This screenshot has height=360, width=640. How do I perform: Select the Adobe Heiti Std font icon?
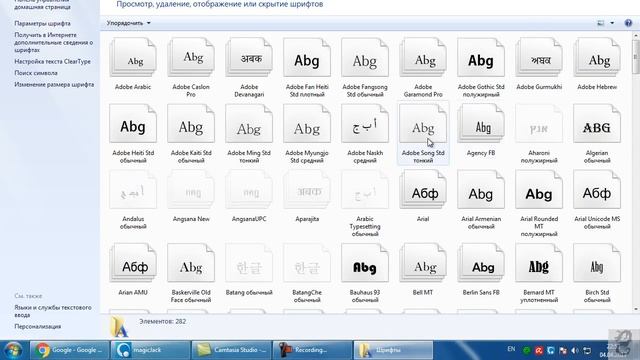[133, 124]
